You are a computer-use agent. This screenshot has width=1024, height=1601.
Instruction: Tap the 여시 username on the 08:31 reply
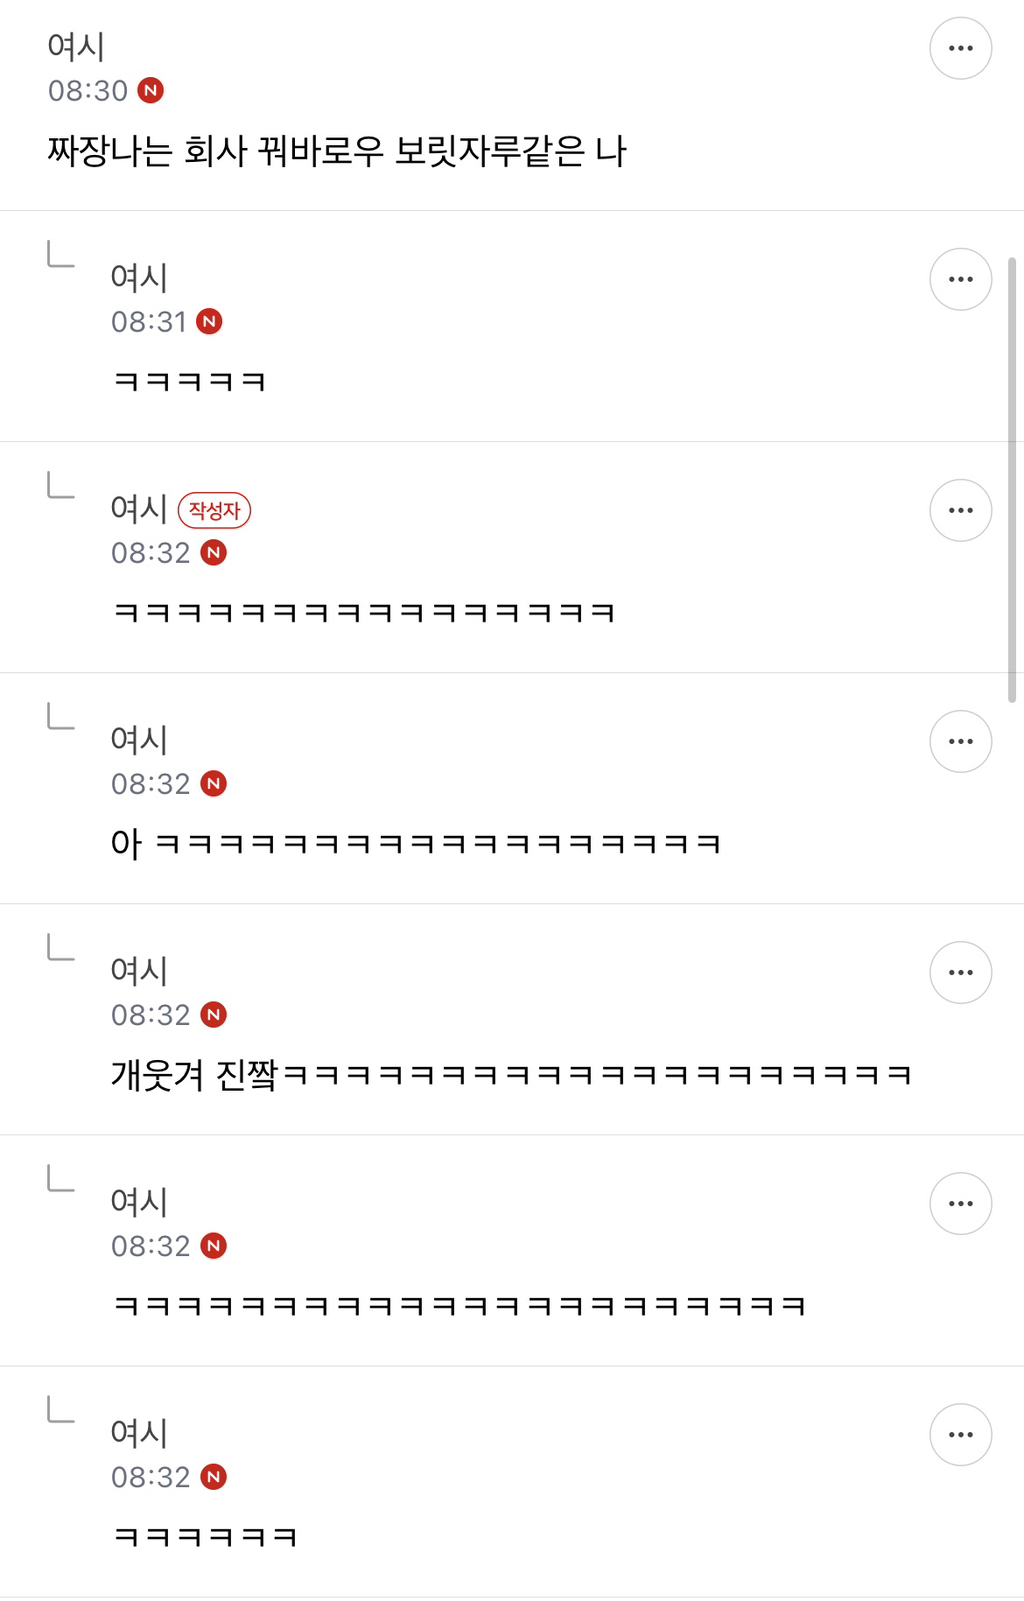[139, 277]
